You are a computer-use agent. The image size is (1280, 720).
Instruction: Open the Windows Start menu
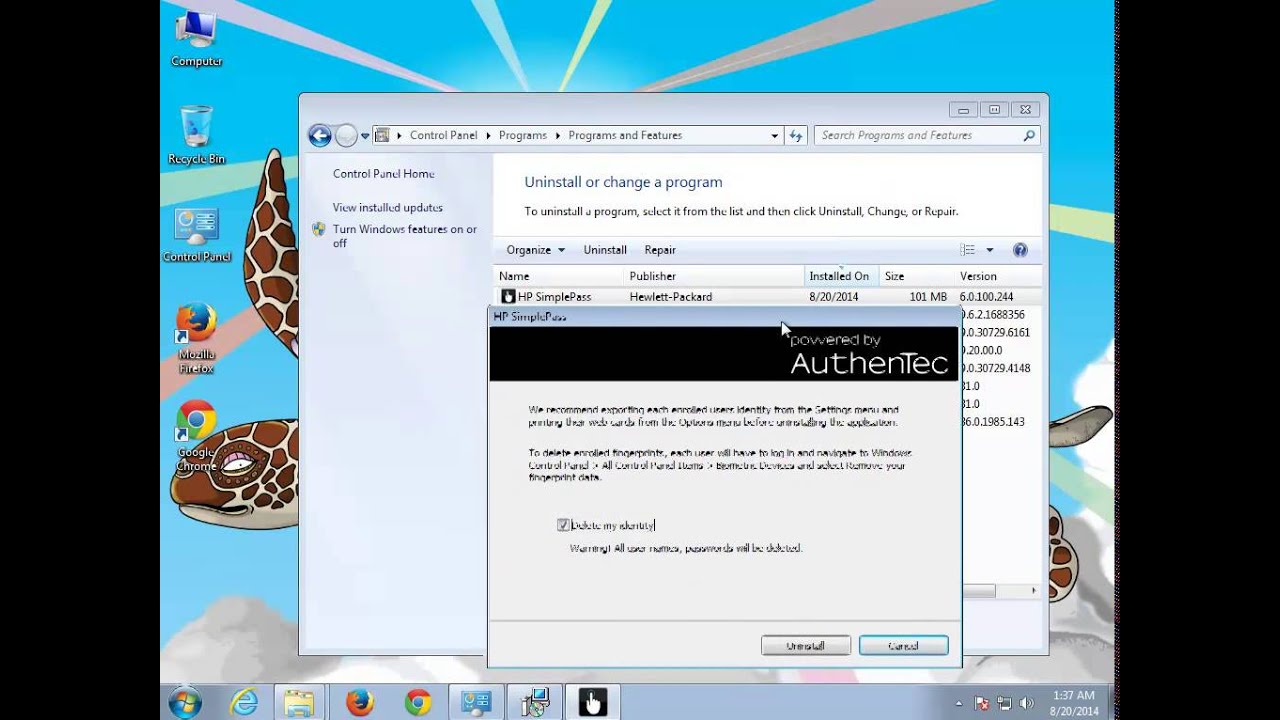click(185, 702)
